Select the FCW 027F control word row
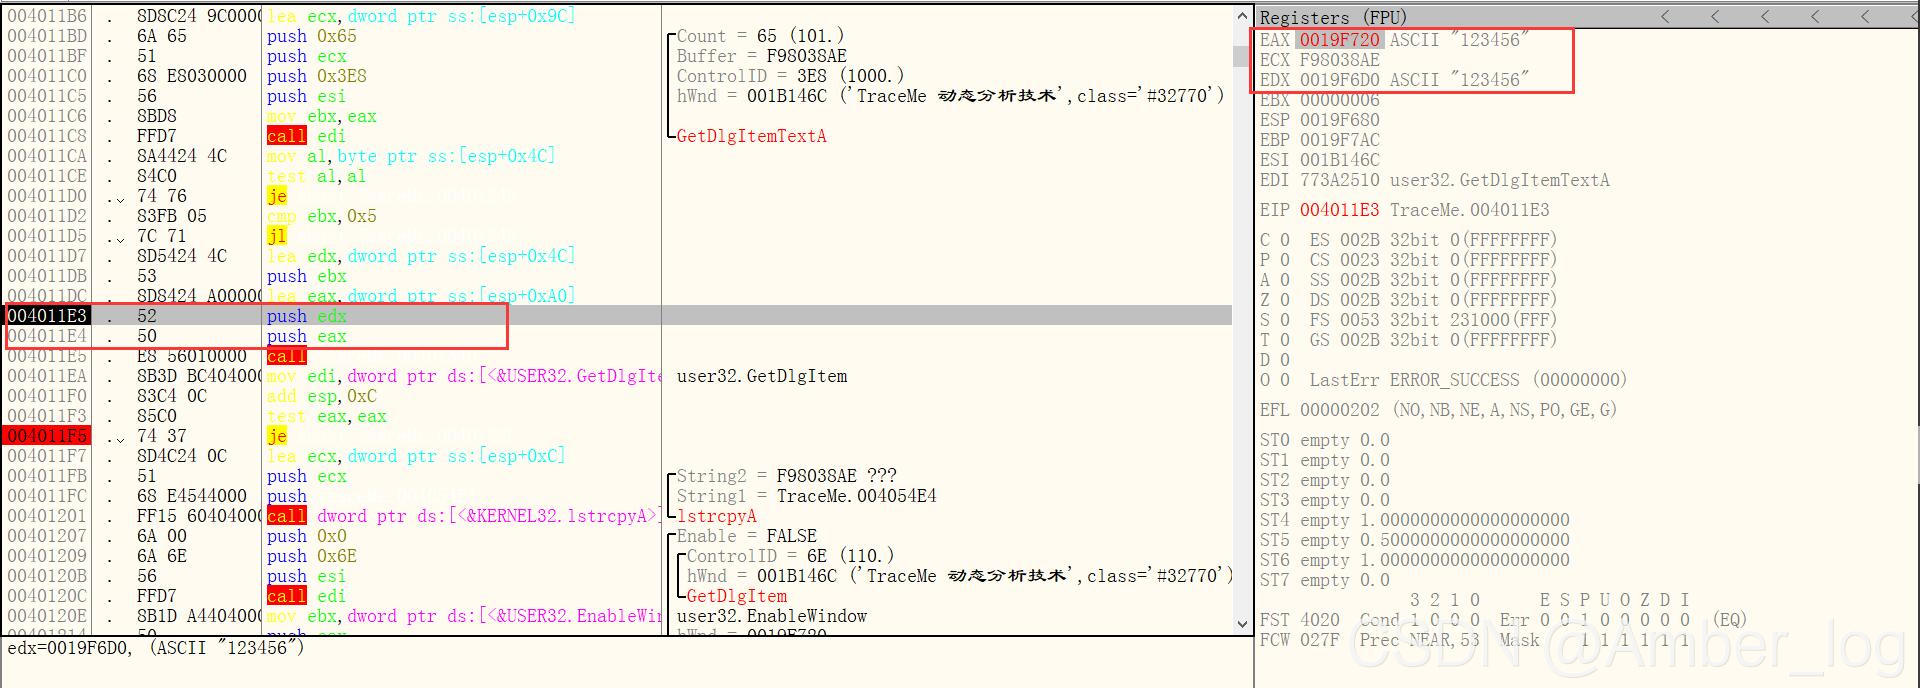Viewport: 1920px width, 688px height. pyautogui.click(x=1475, y=640)
